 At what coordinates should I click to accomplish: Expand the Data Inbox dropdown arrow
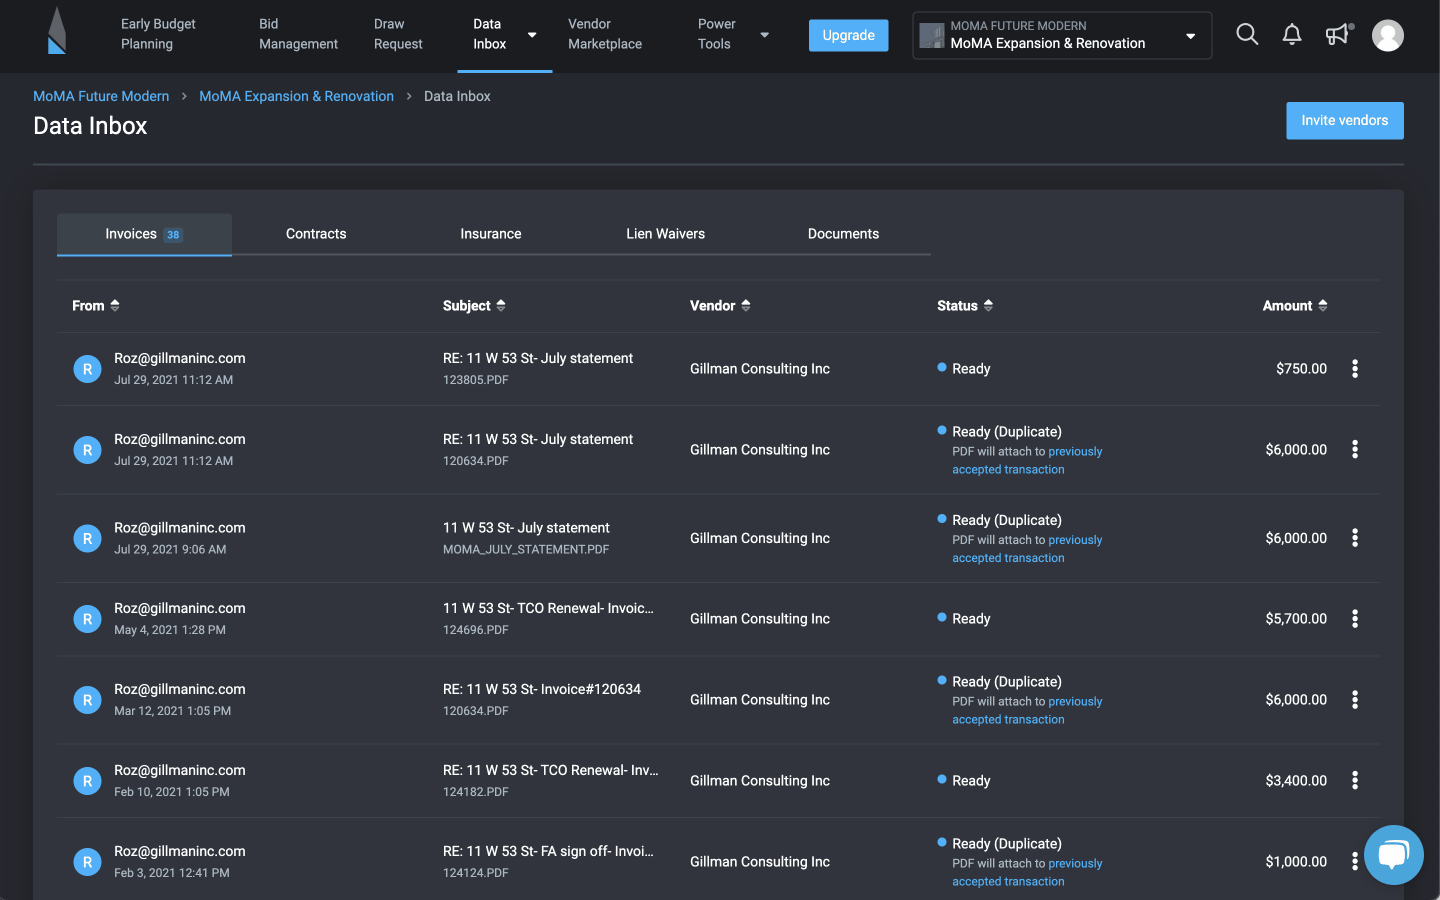(x=532, y=35)
